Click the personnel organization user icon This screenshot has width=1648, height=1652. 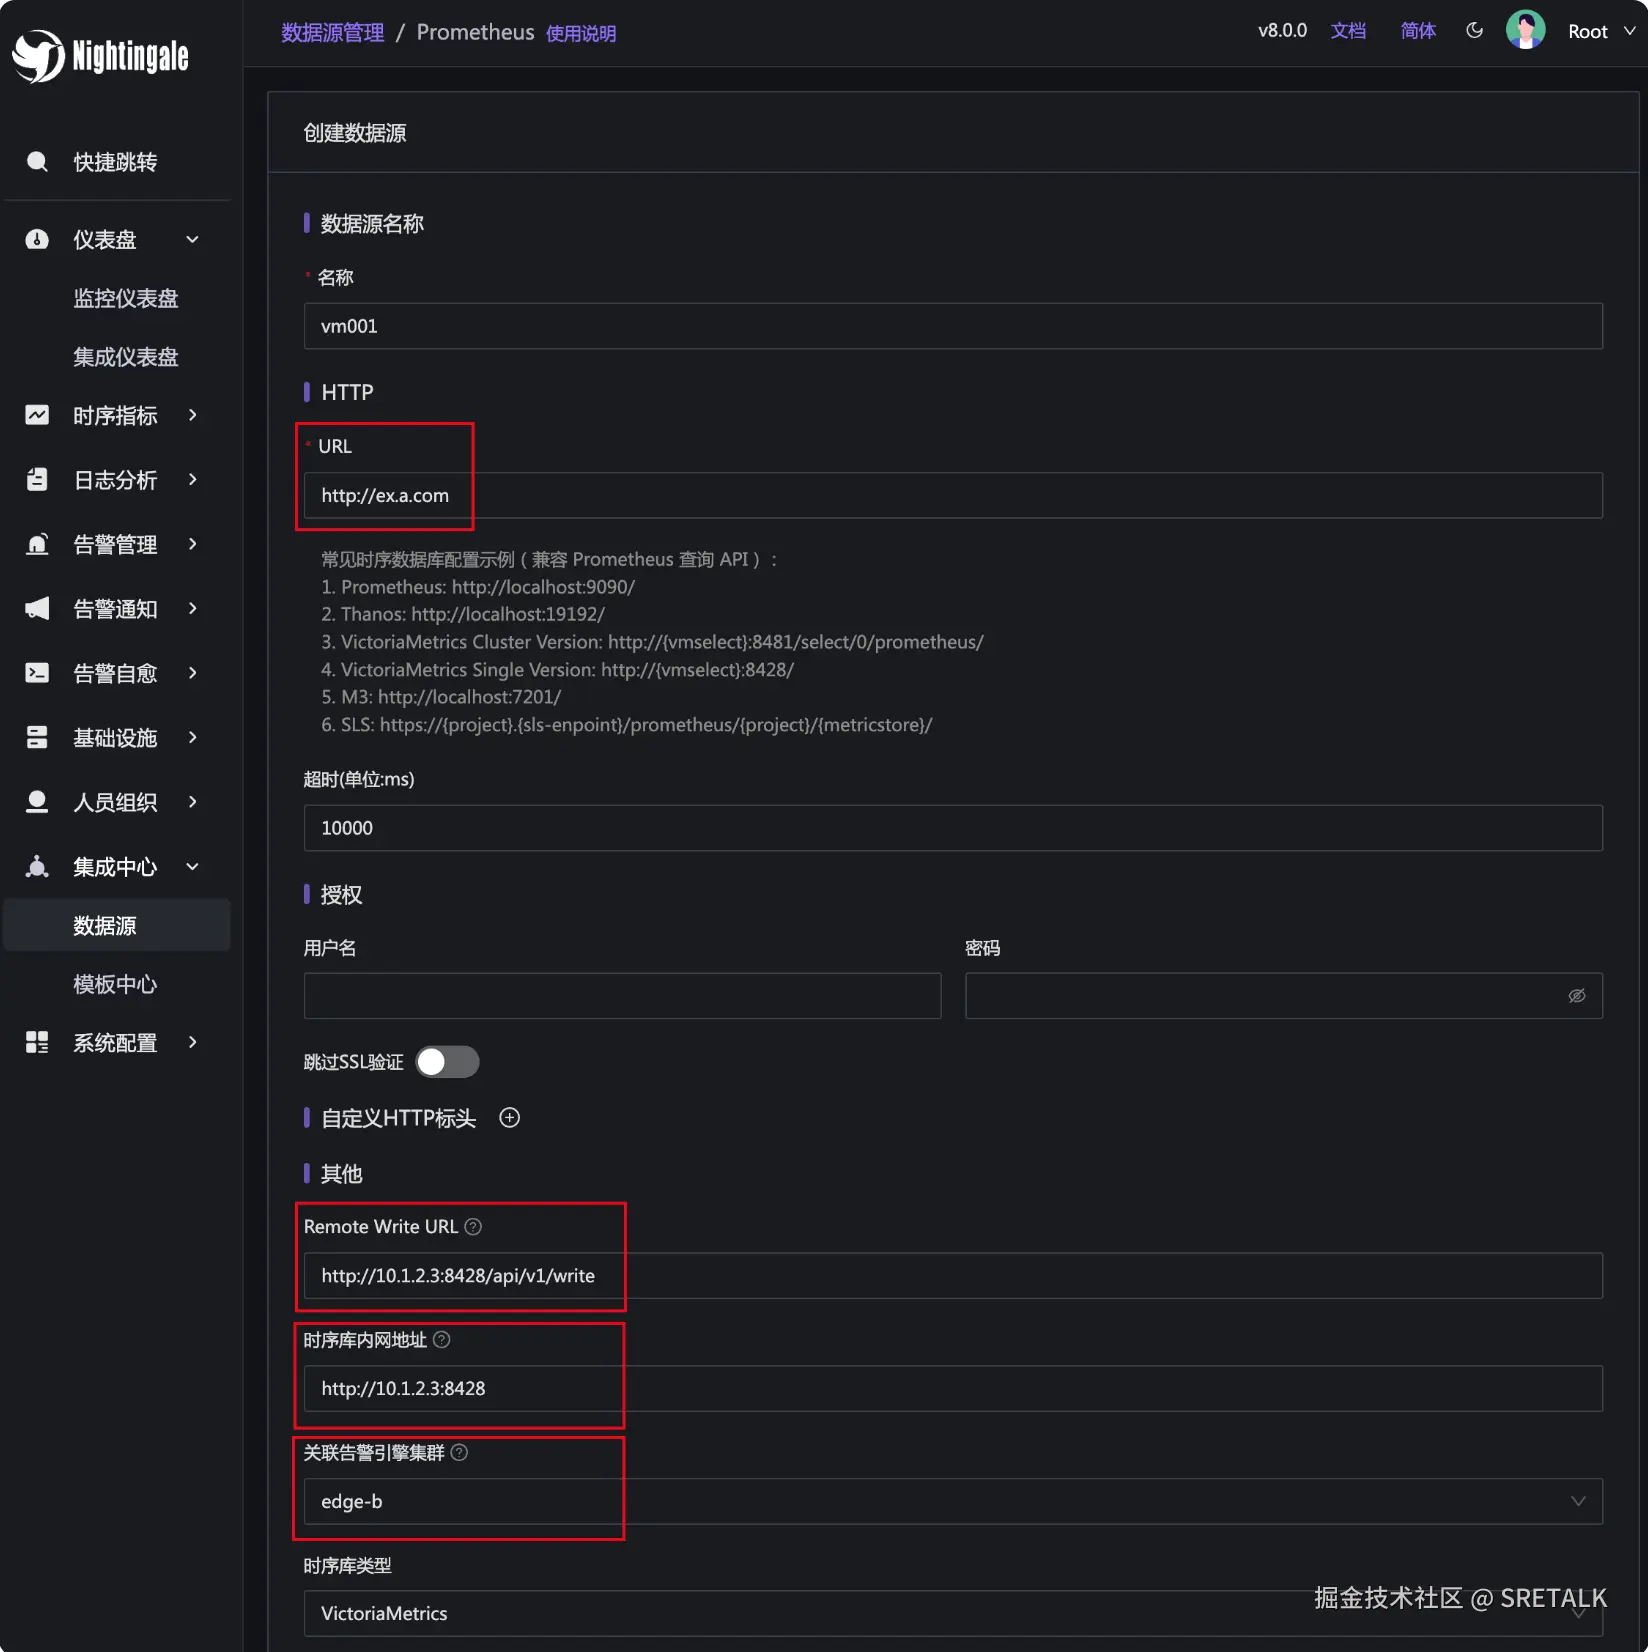[37, 802]
